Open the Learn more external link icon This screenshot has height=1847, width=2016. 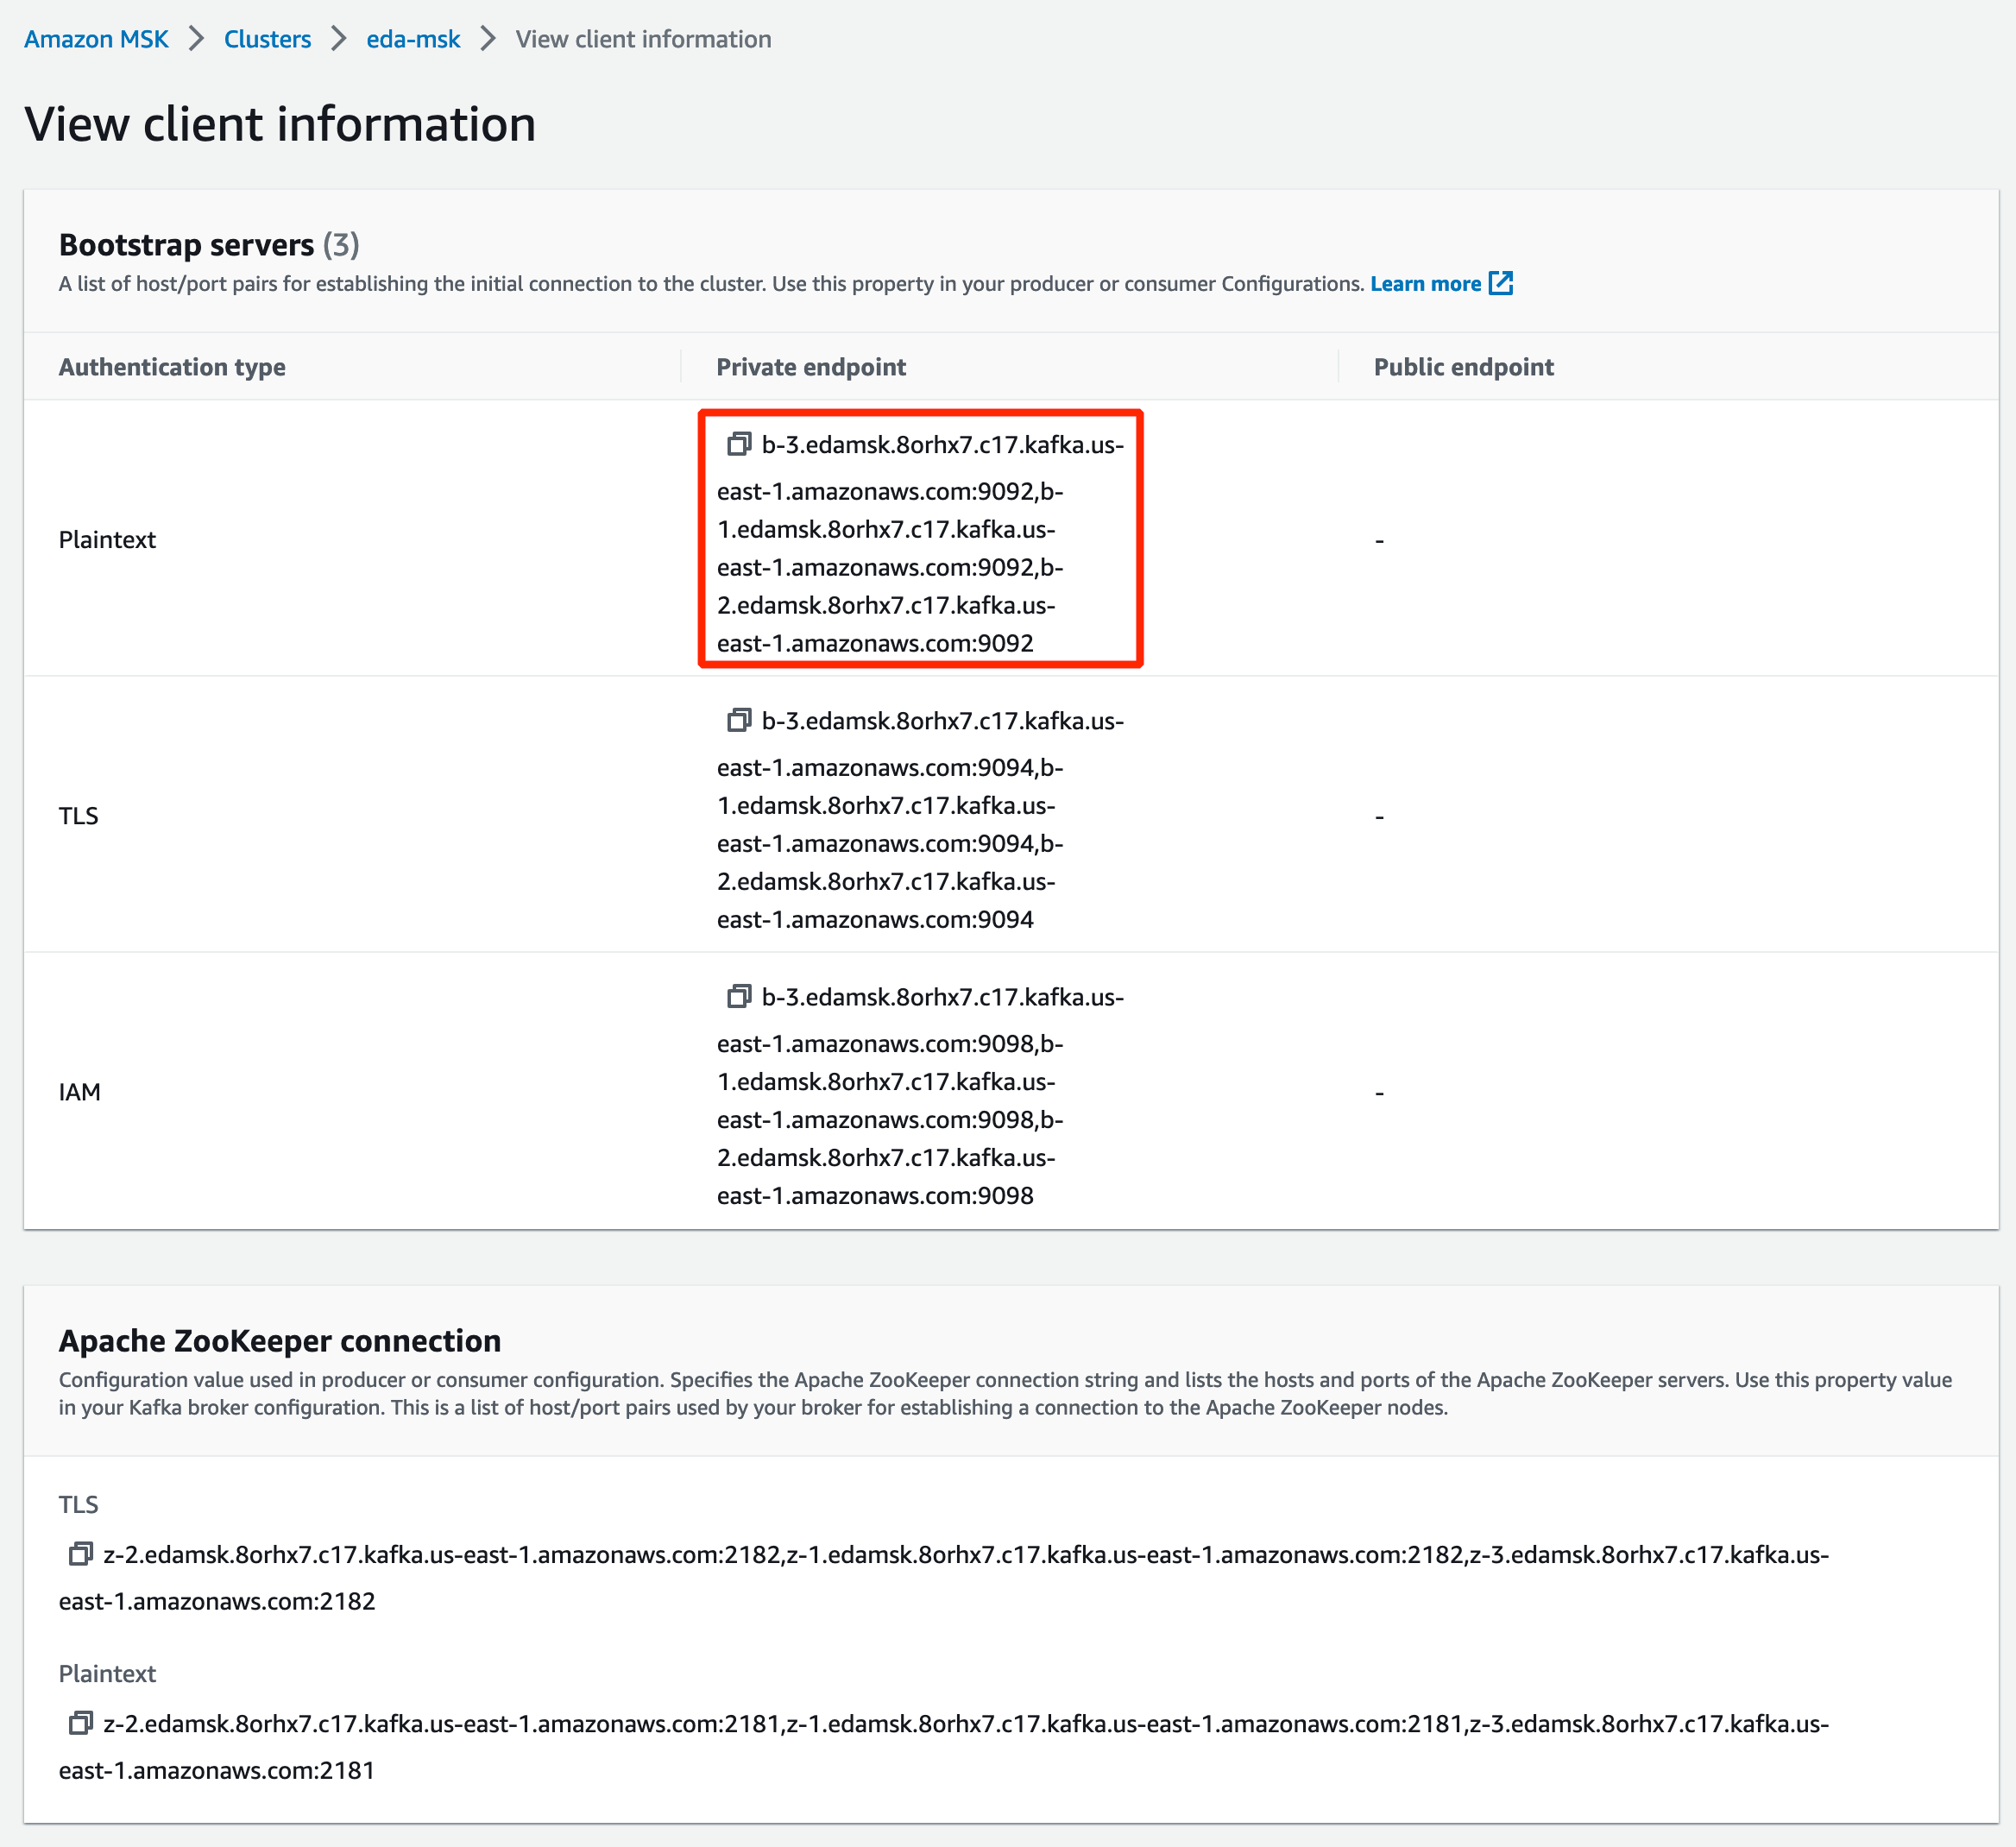pyautogui.click(x=1501, y=283)
